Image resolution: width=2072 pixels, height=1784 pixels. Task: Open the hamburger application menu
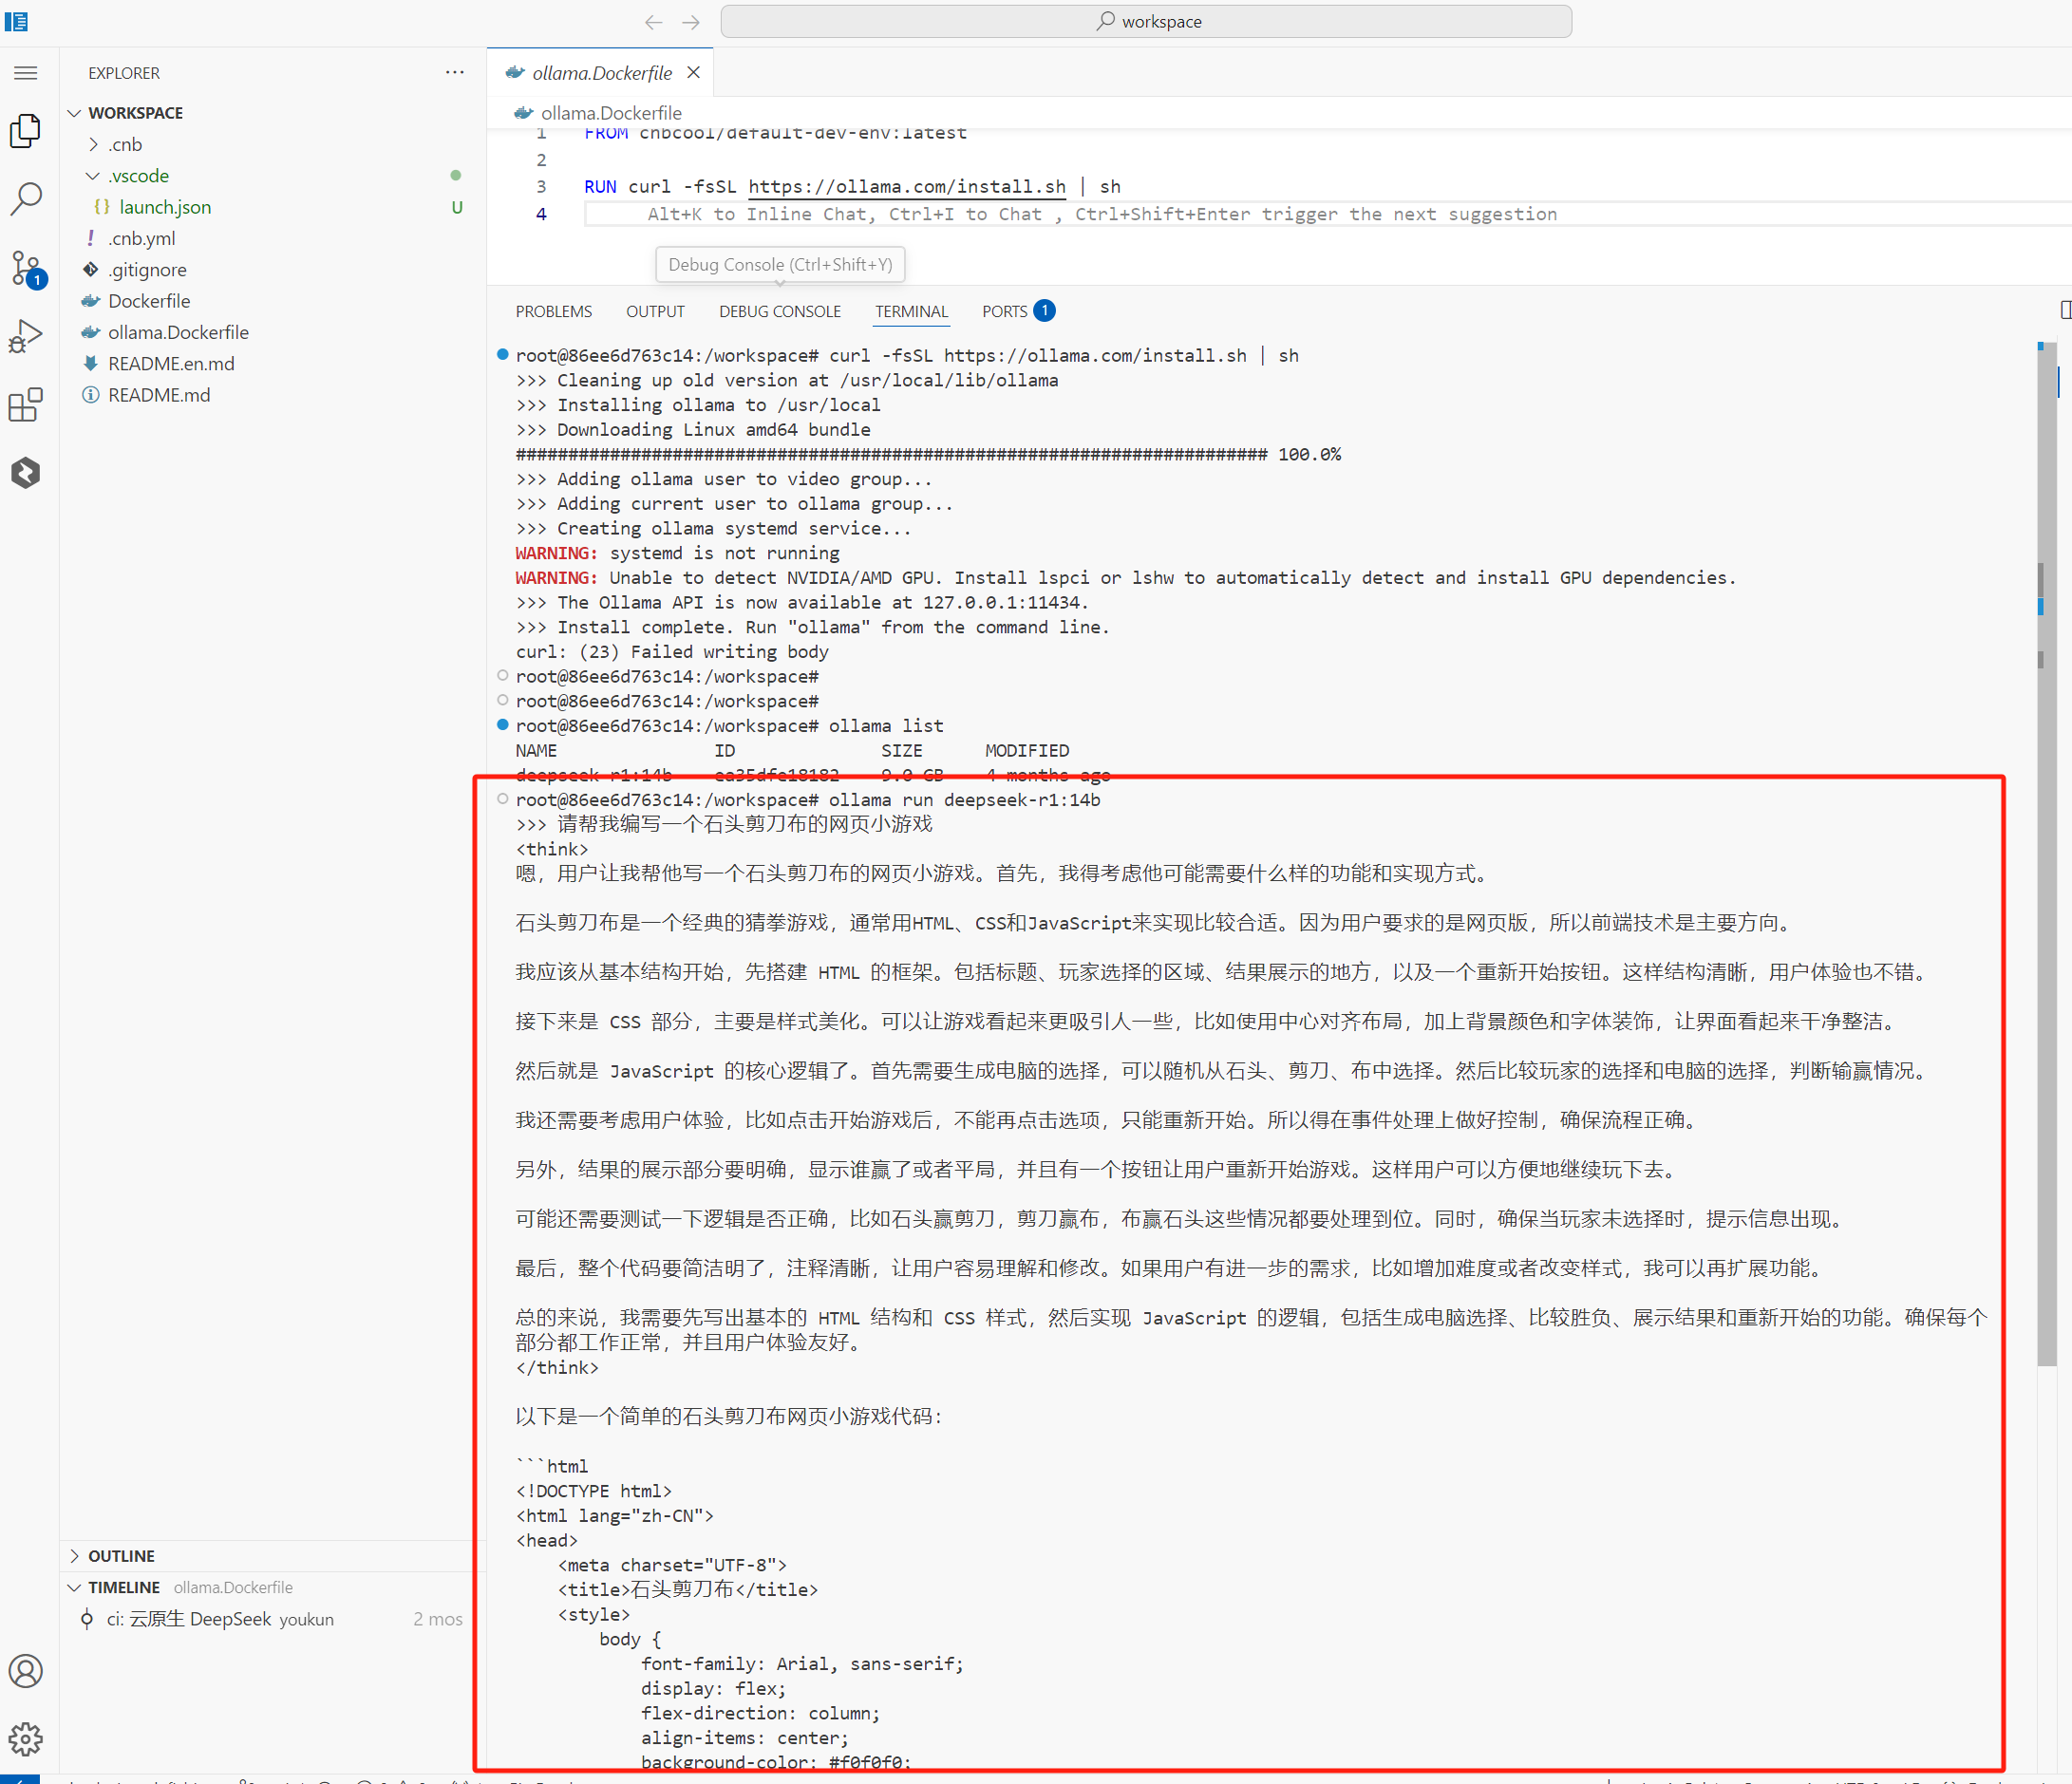pyautogui.click(x=26, y=73)
